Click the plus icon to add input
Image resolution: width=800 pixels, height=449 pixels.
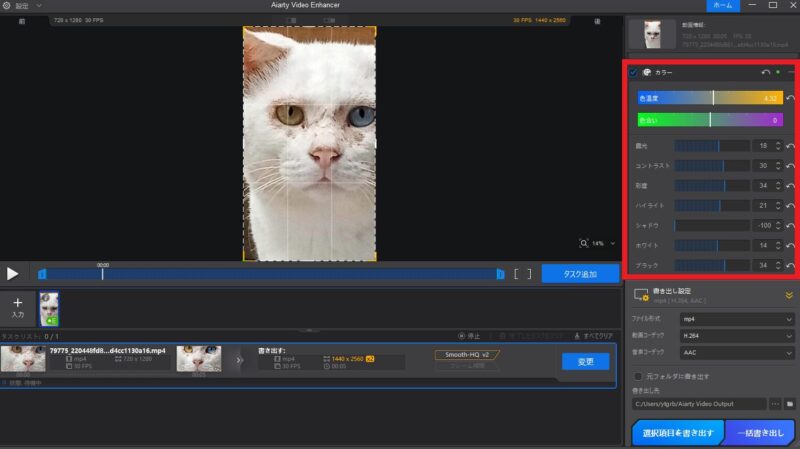coord(17,301)
